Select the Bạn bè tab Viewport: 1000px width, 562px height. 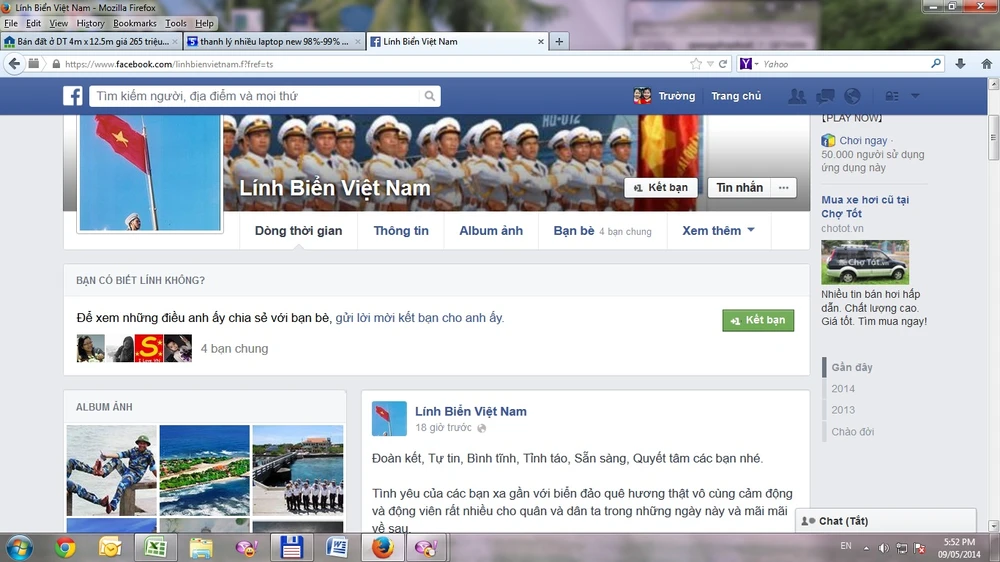pos(602,231)
